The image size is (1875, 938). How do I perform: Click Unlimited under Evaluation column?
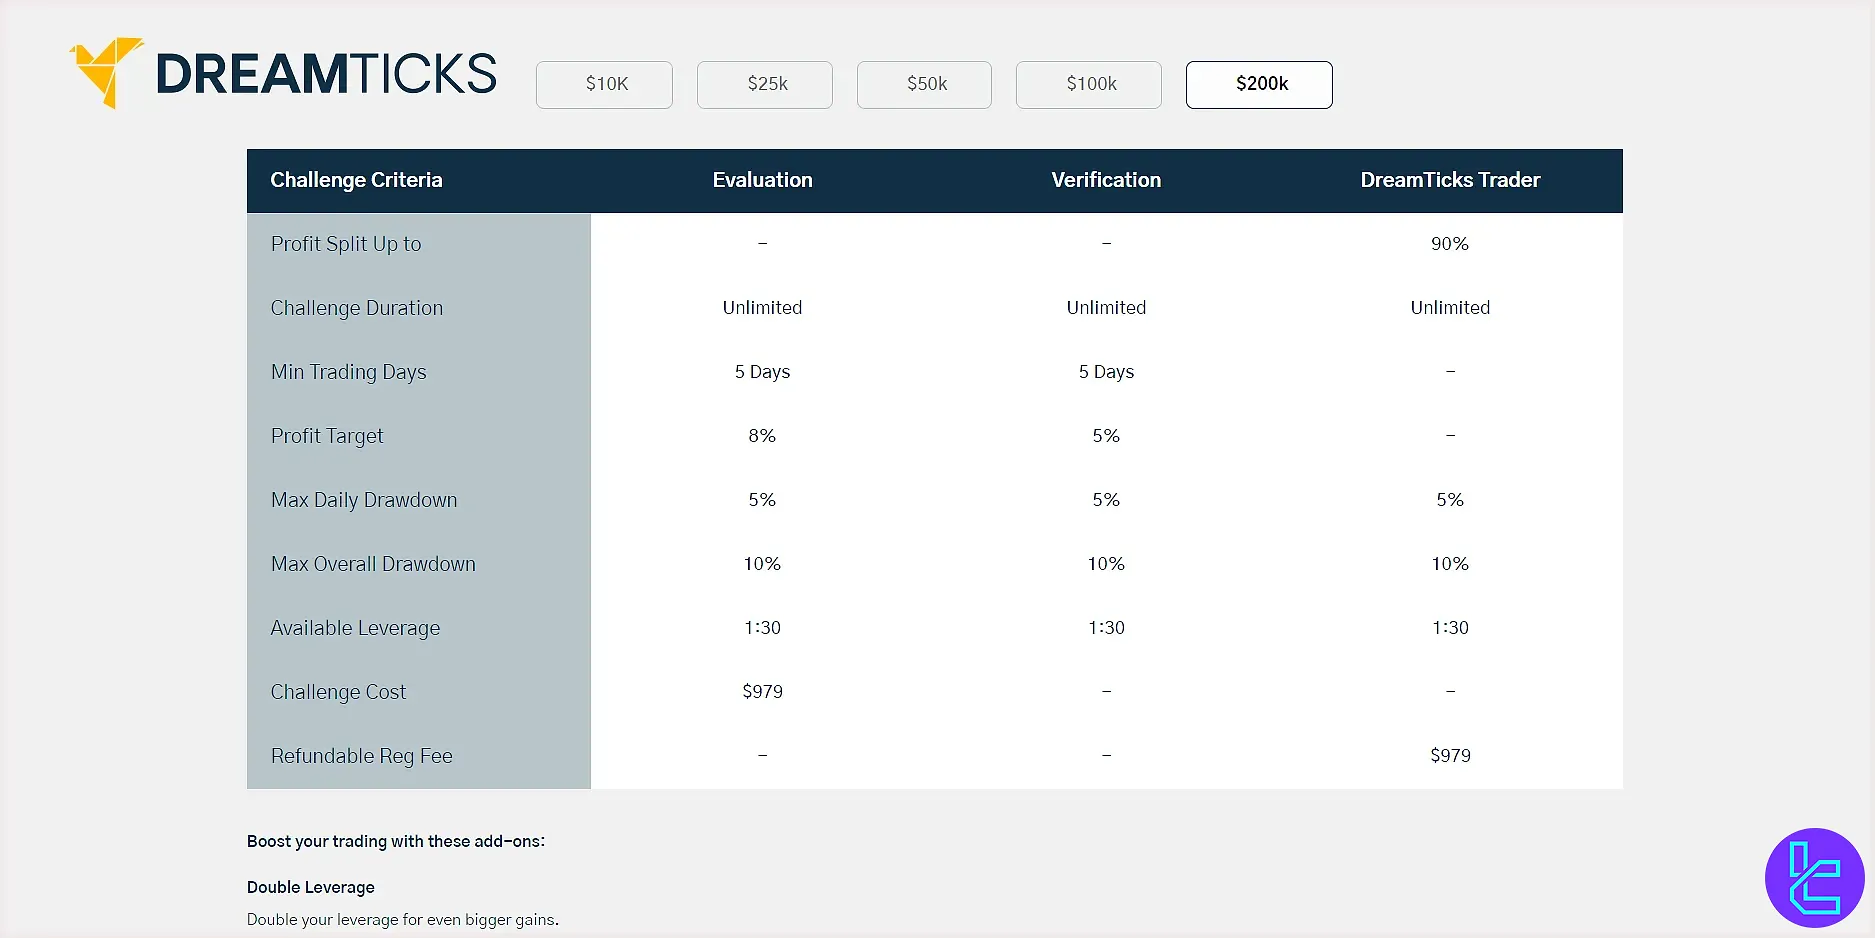click(762, 308)
